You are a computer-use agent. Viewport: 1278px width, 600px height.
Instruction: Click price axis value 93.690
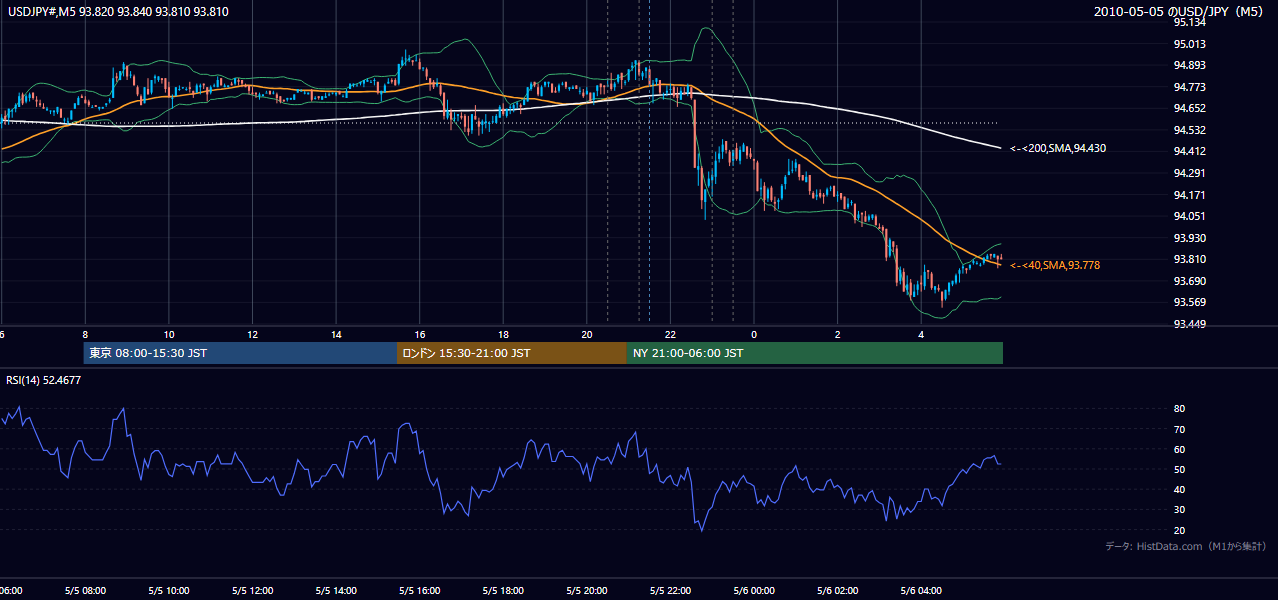click(1189, 281)
